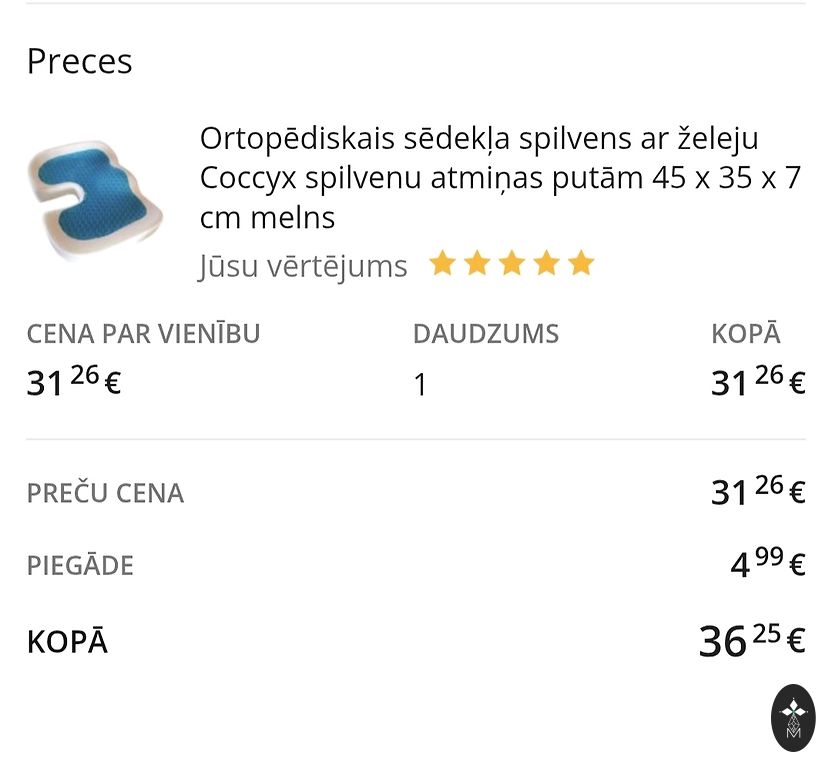
Task: Select the quantity value under DAUDZUMS
Action: 420,385
